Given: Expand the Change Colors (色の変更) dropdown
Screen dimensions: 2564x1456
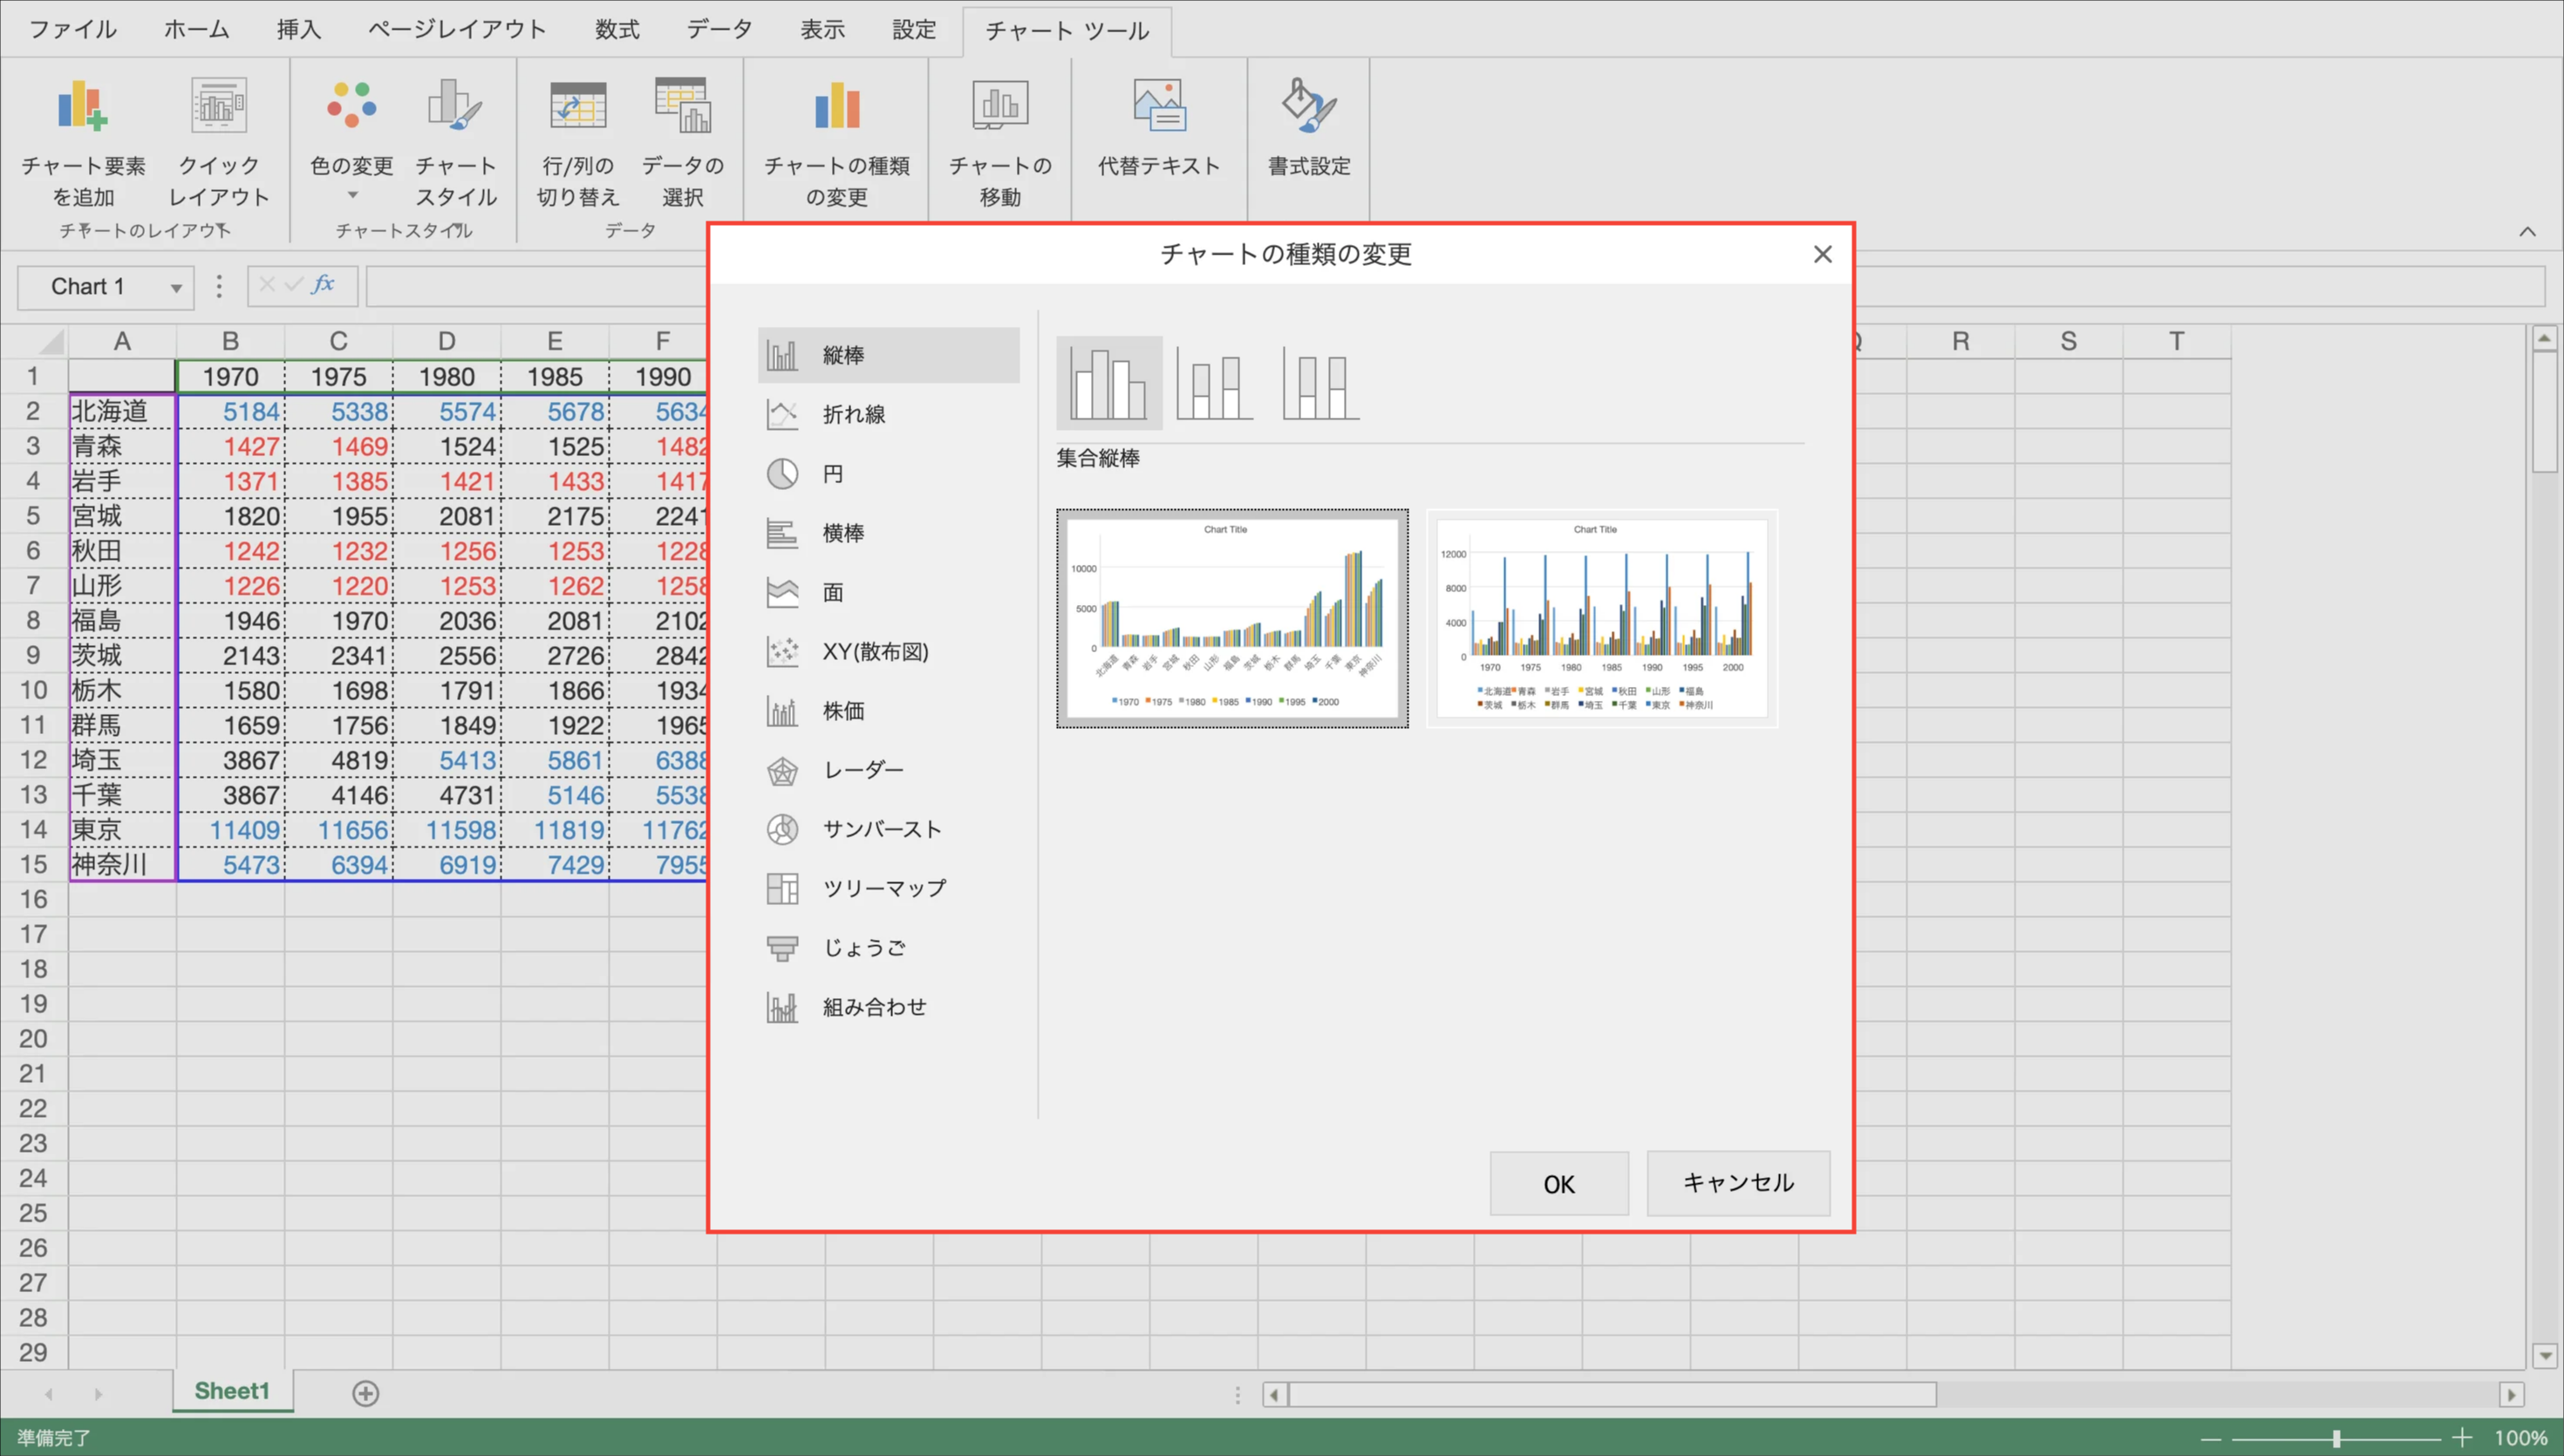Looking at the screenshot, I should [x=352, y=196].
